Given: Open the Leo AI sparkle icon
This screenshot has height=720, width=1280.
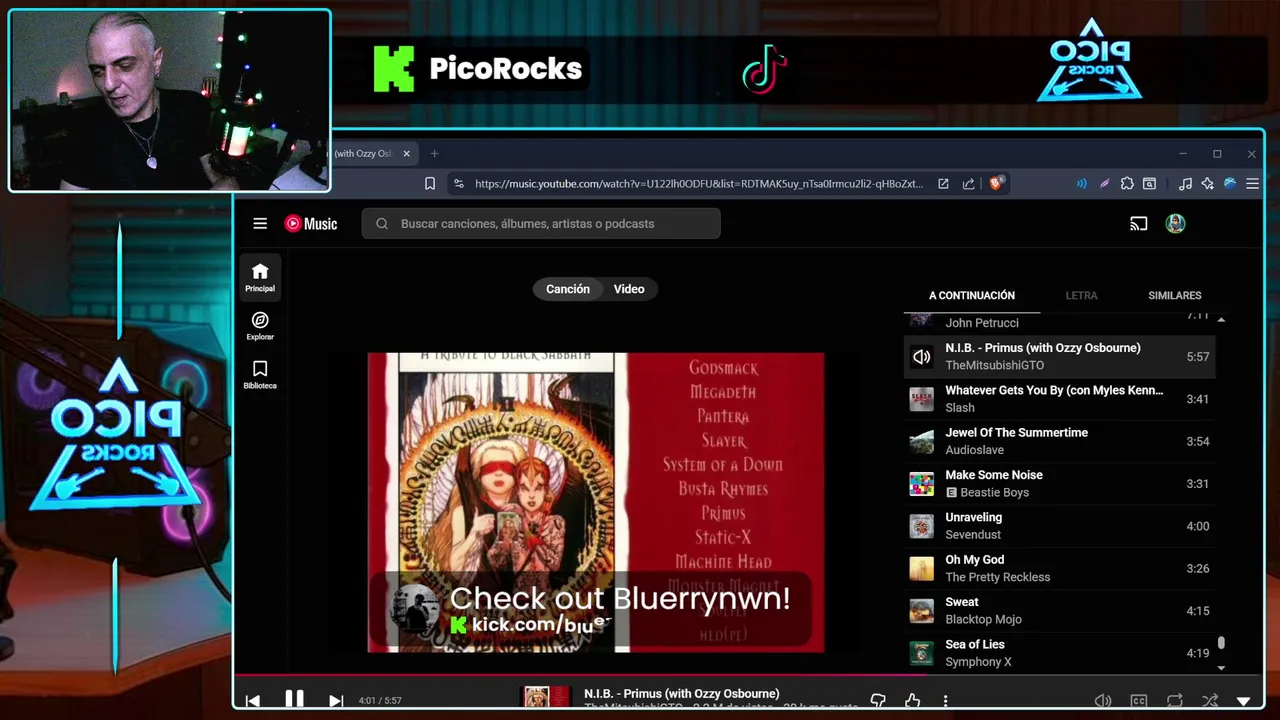Looking at the screenshot, I should [1208, 184].
